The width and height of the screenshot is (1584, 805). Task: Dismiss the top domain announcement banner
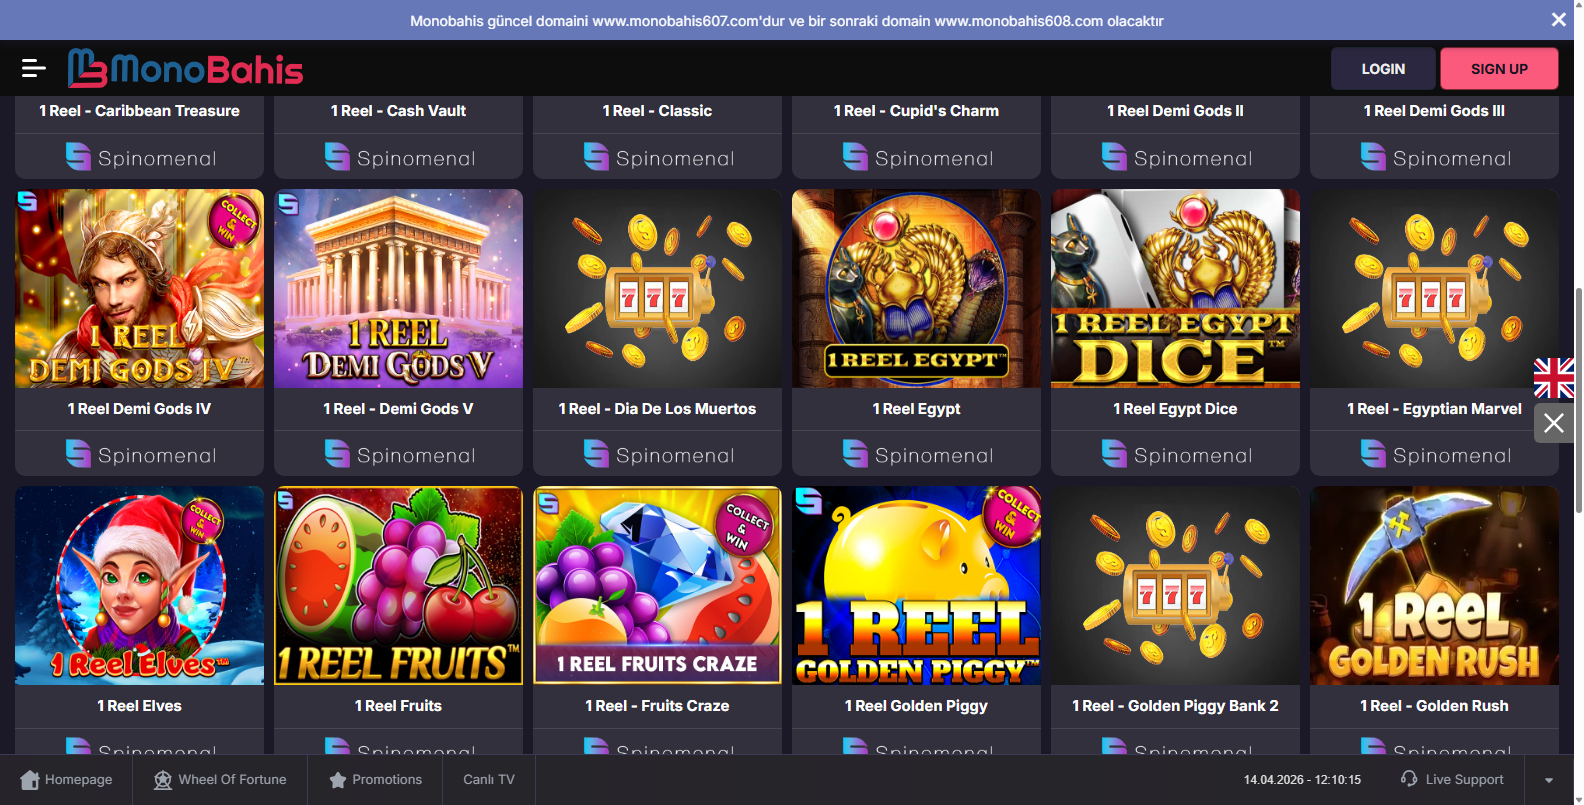tap(1558, 20)
